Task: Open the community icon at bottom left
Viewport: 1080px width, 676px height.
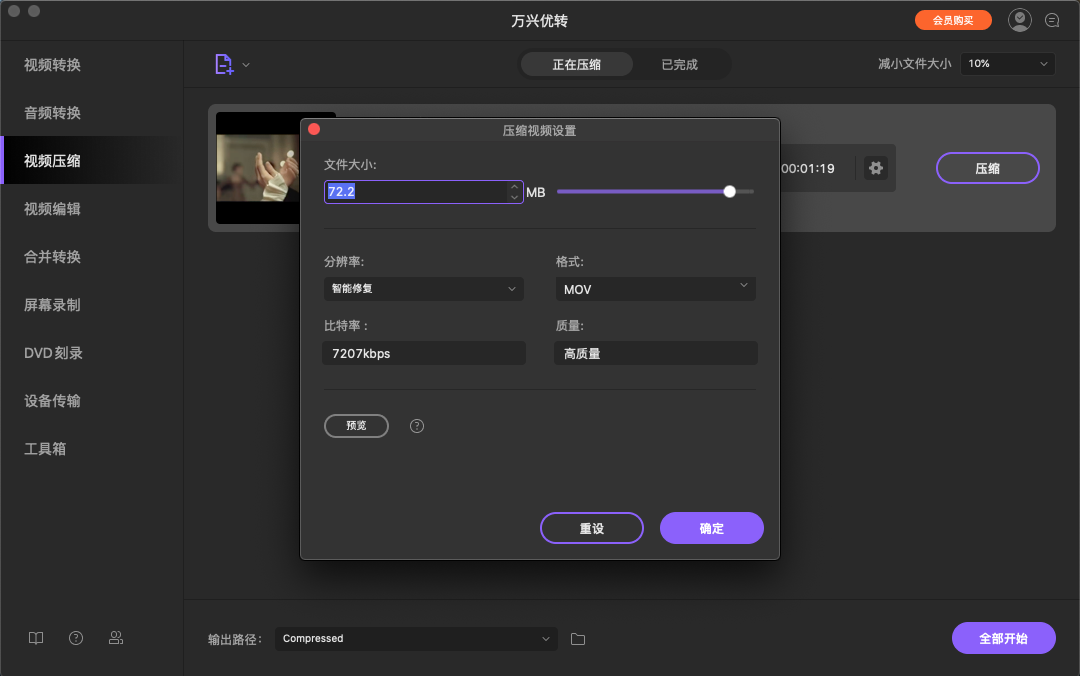Action: pos(116,638)
